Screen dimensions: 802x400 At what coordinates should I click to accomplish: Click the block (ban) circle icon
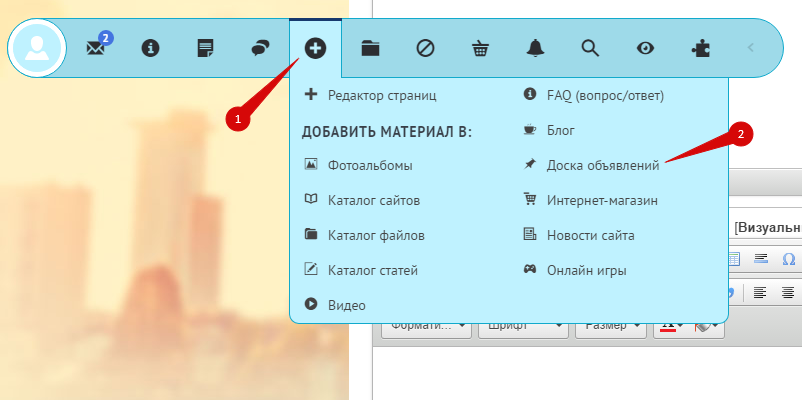click(425, 48)
